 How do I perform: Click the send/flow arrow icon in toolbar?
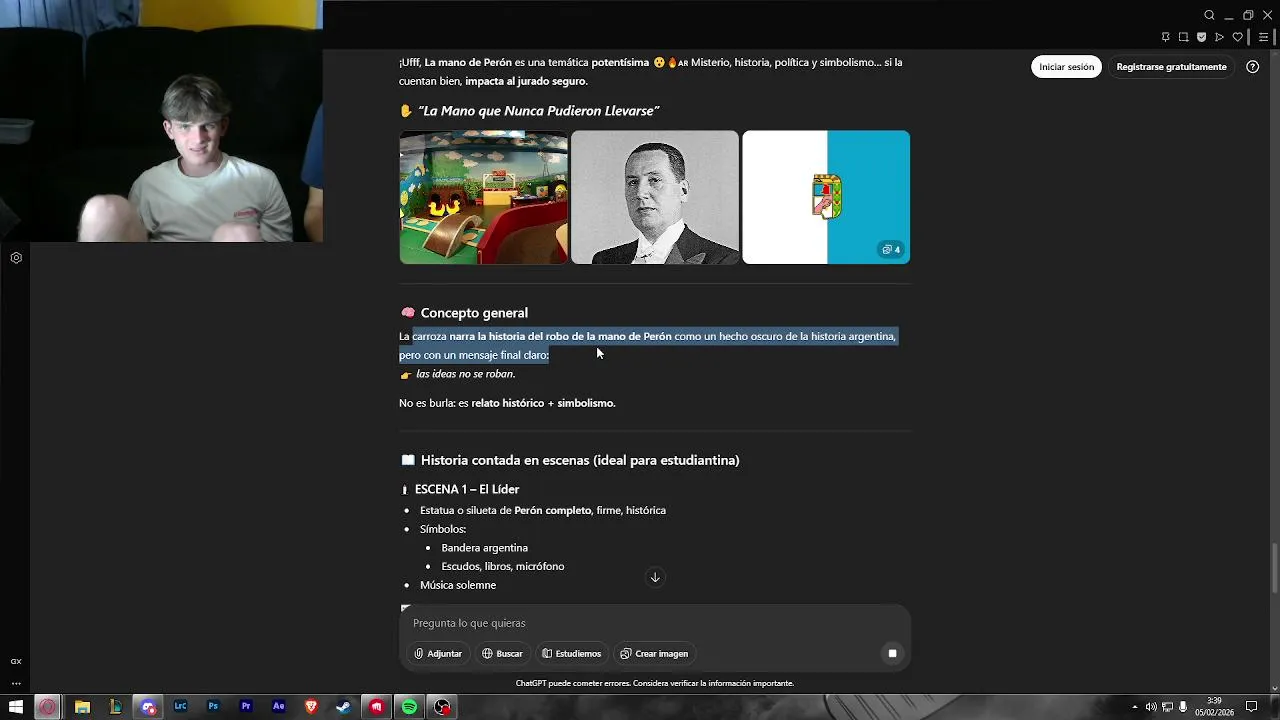pos(1219,37)
